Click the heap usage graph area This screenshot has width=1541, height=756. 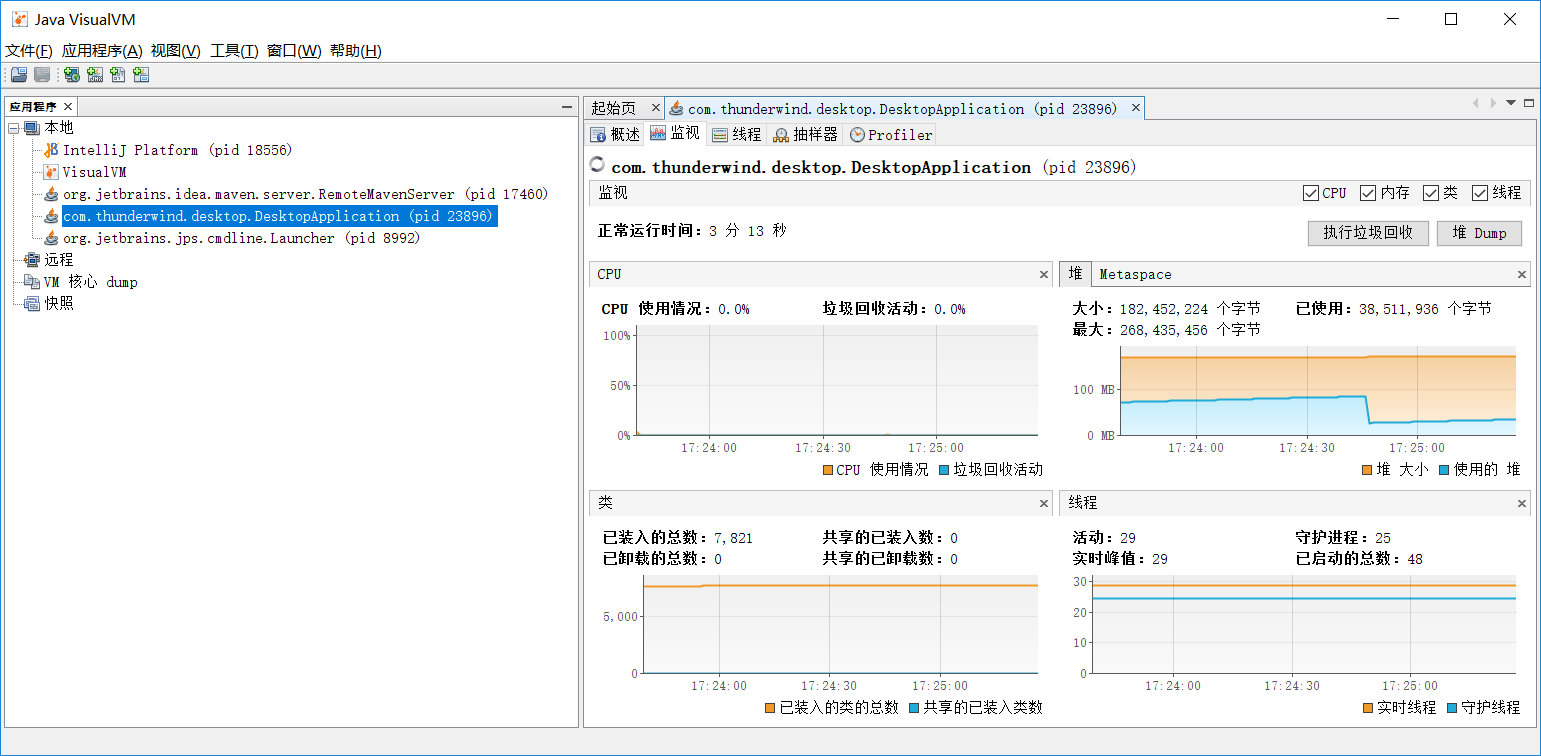click(x=1318, y=391)
